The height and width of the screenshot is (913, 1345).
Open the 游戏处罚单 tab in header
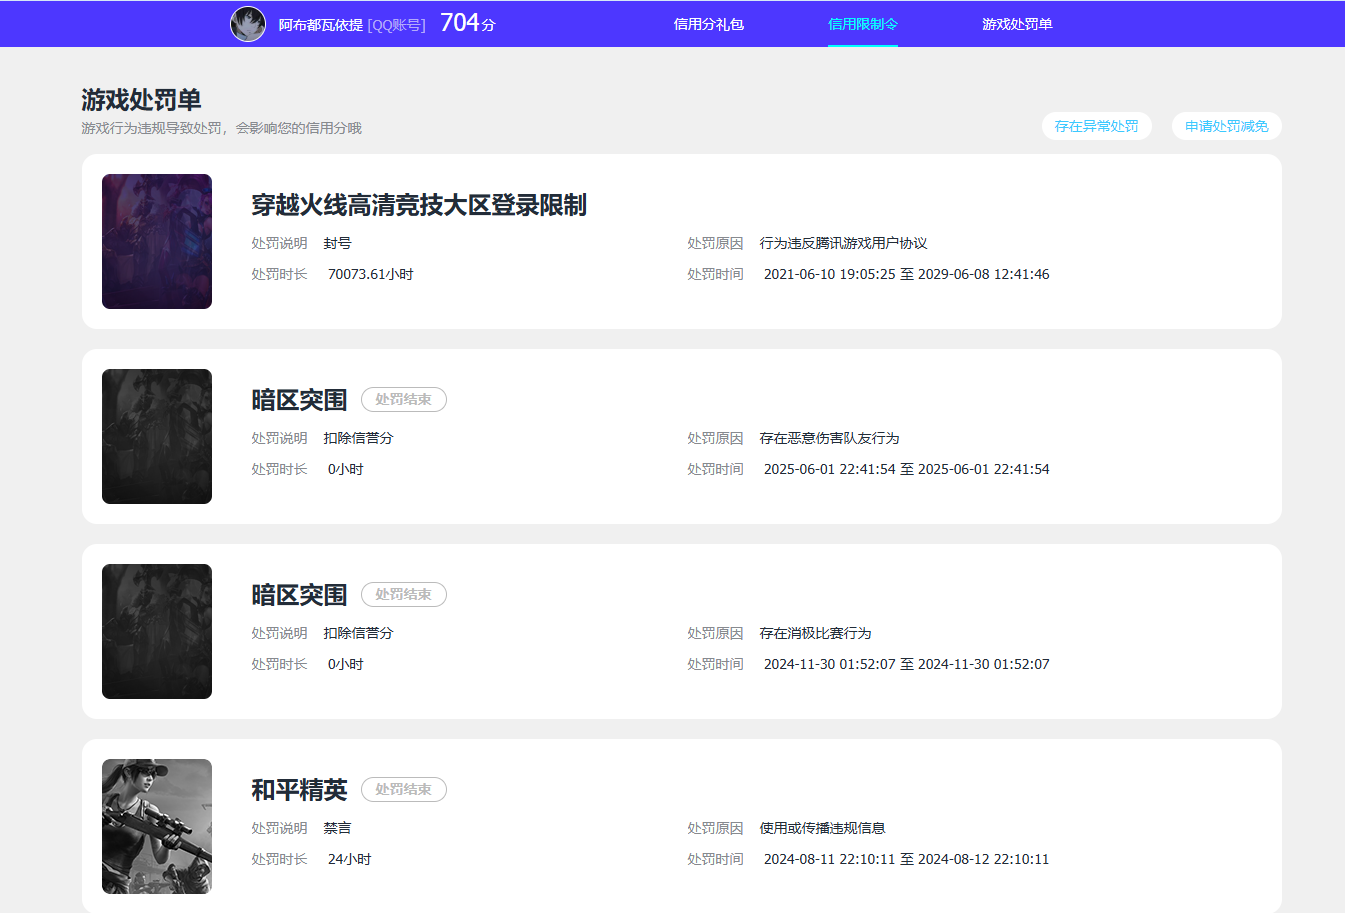[1017, 24]
